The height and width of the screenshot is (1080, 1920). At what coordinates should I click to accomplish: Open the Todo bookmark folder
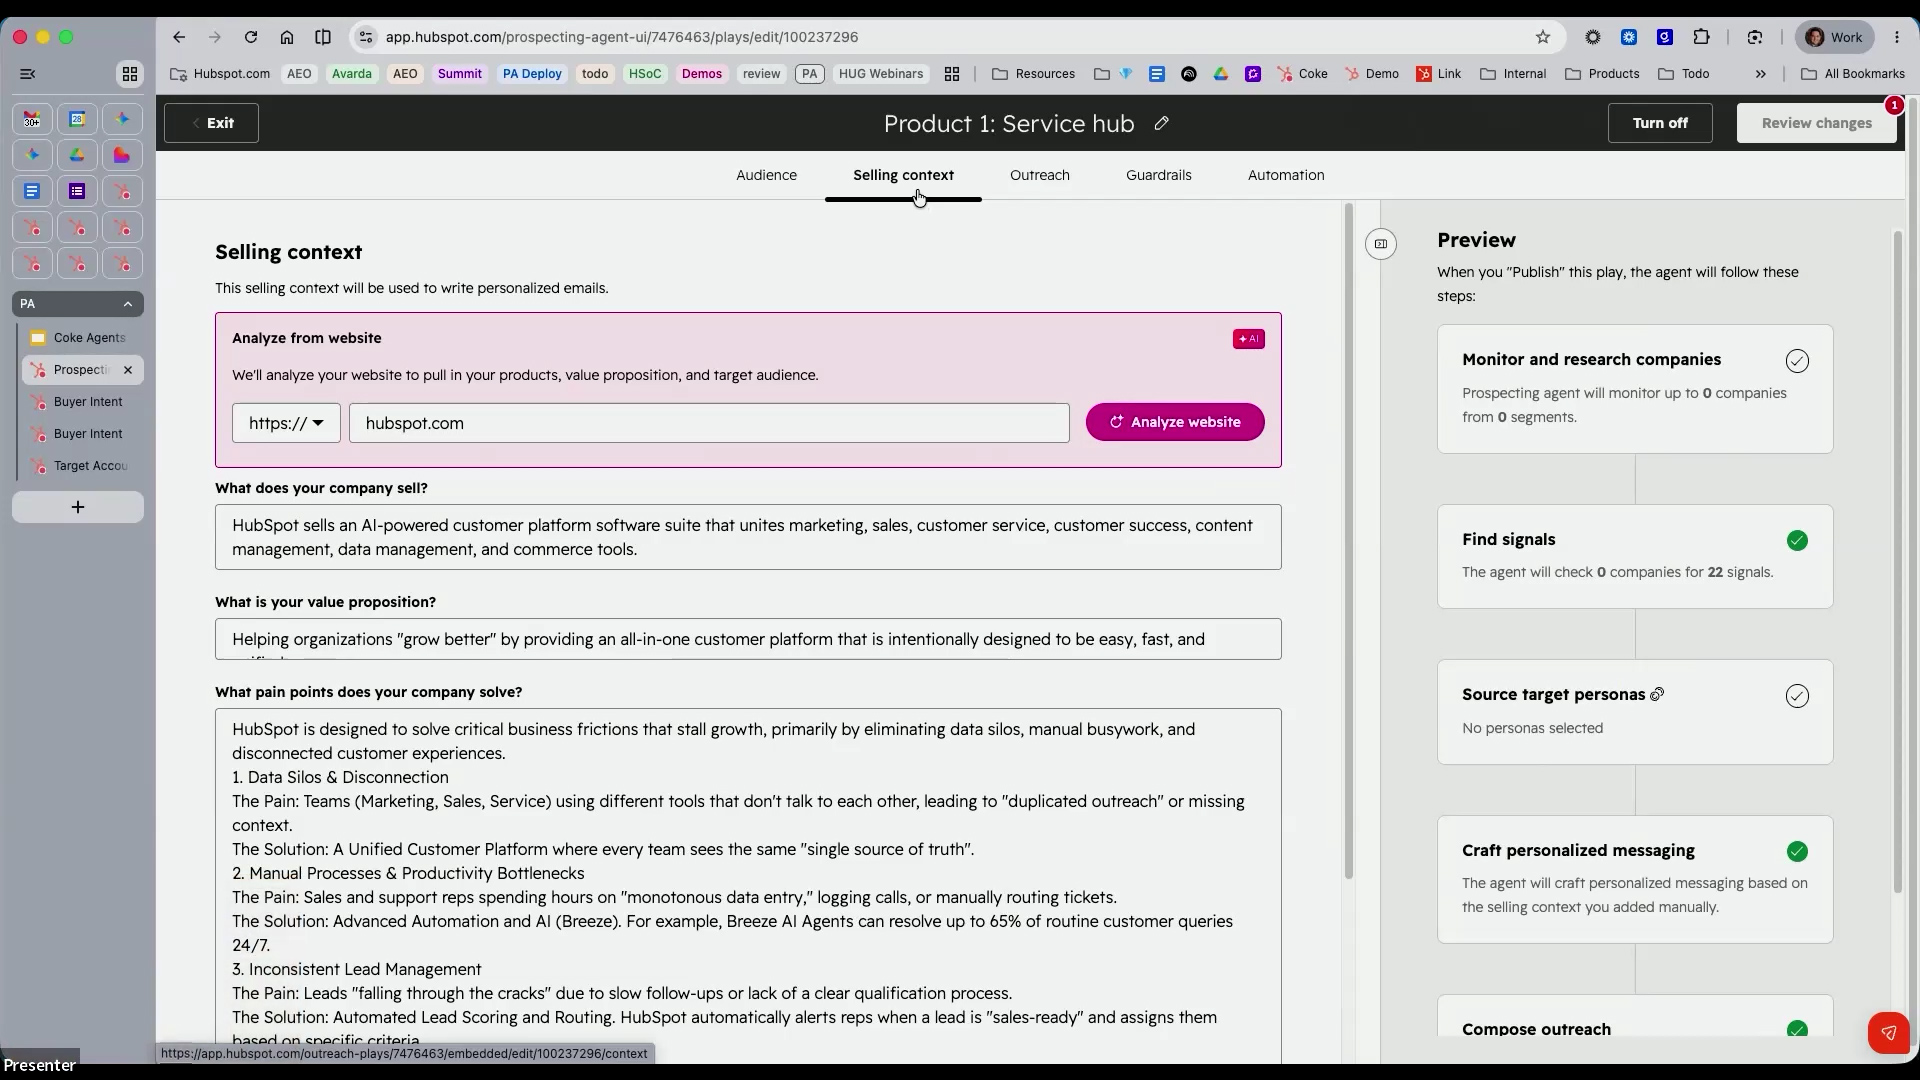coord(1684,74)
